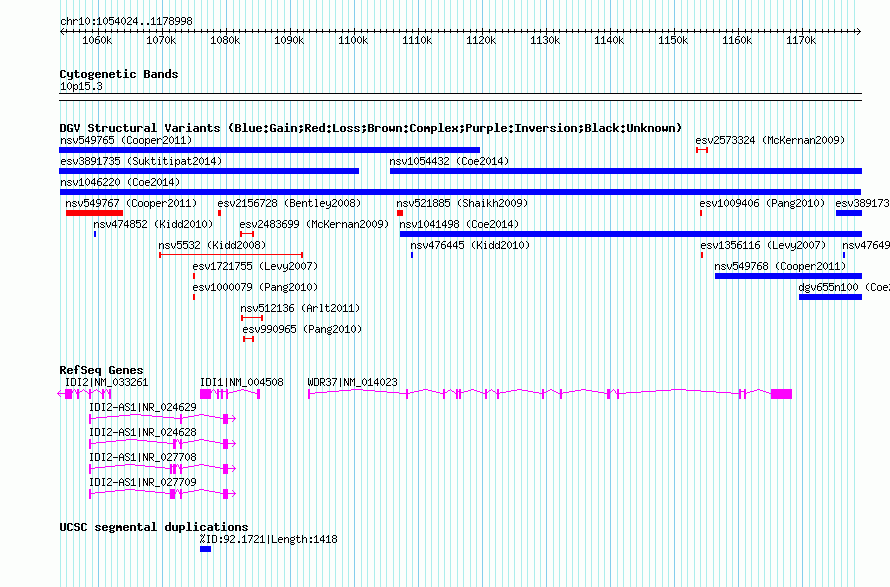Open esv1721755 (Levy2007) variant
890x587 pixels.
point(255,266)
